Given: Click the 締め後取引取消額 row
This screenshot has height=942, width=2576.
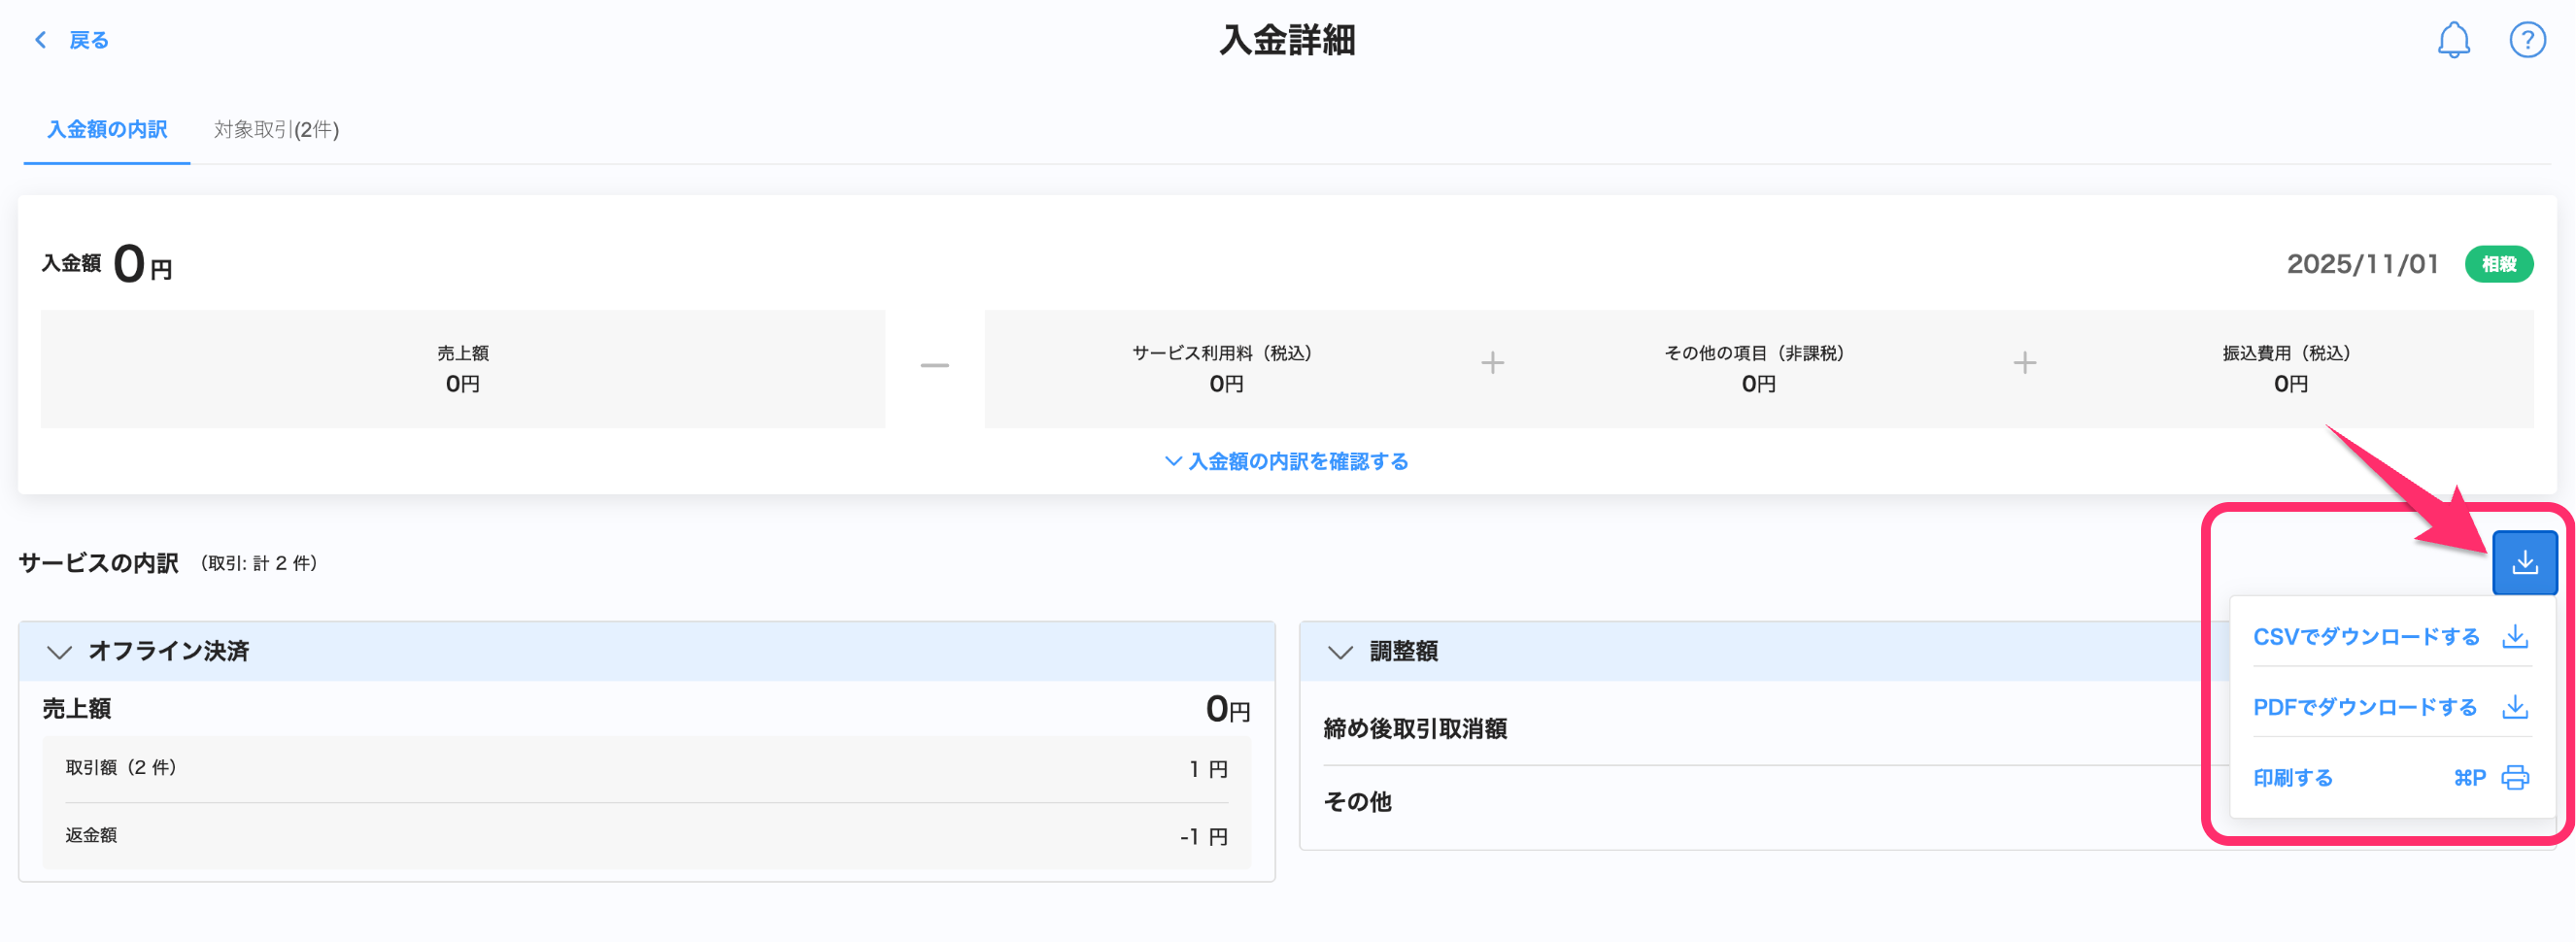Looking at the screenshot, I should click(x=1414, y=729).
